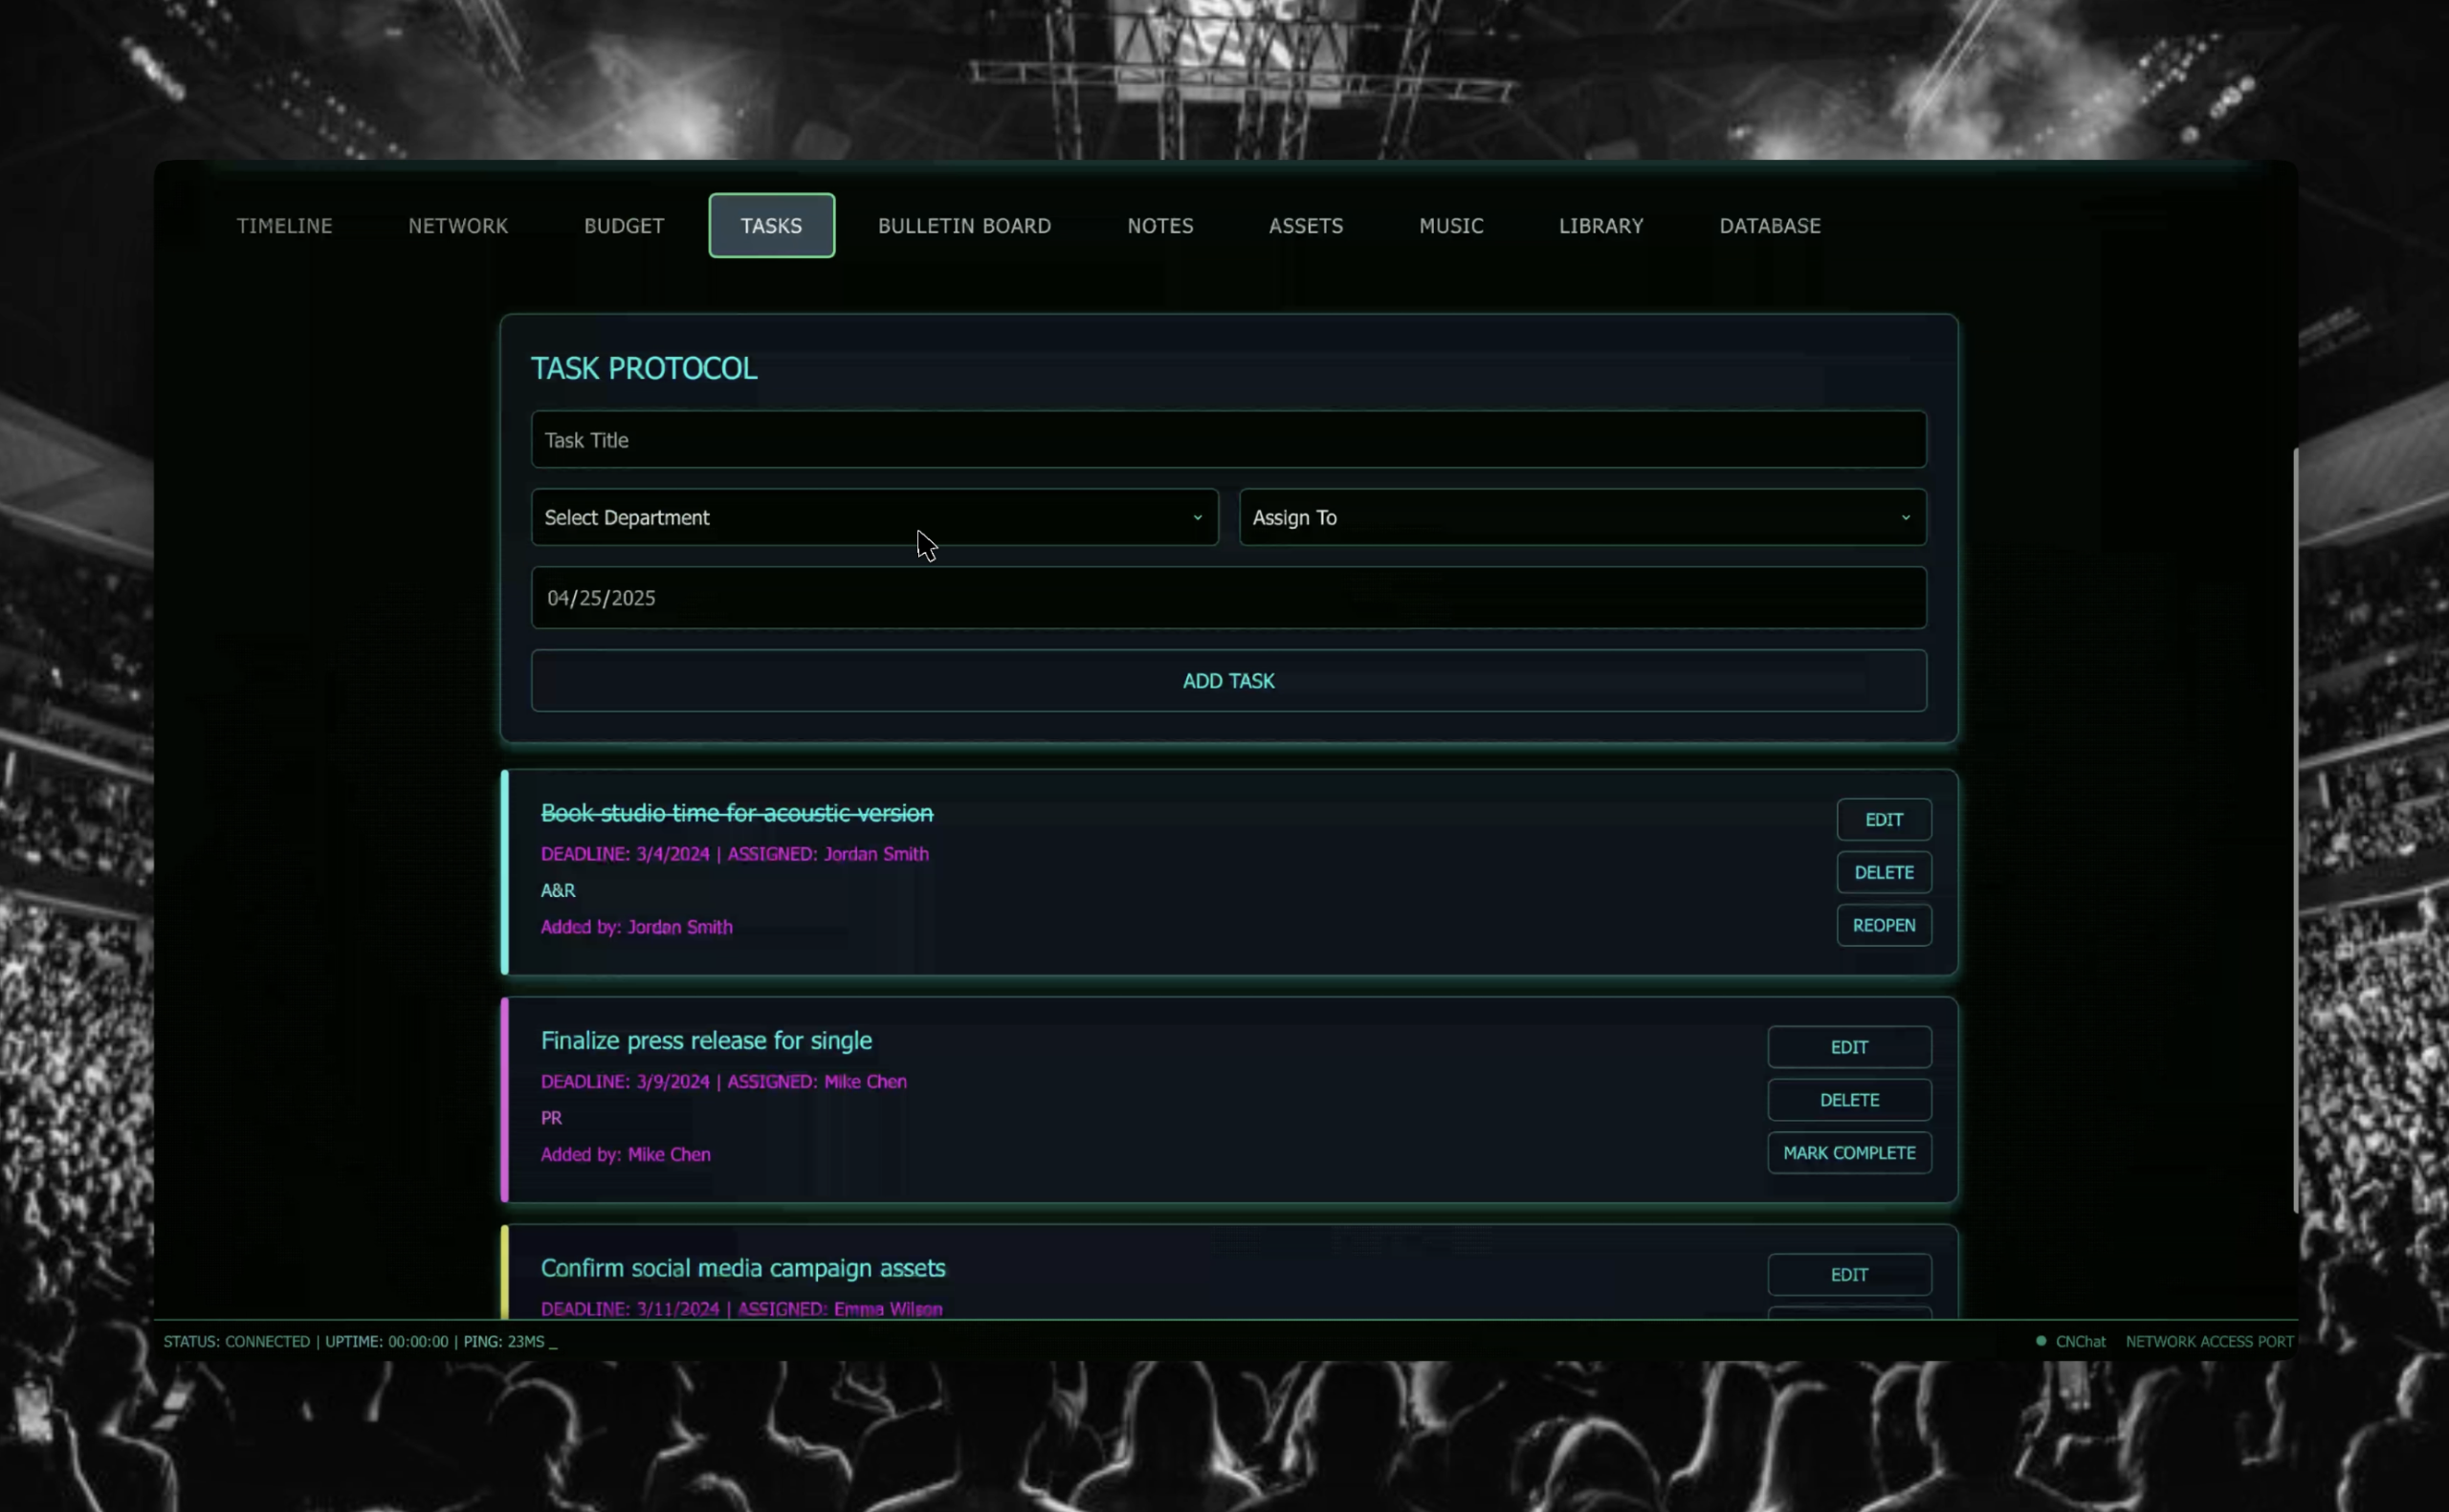Edit the Finalize press release task
This screenshot has height=1512, width=2449.
pyautogui.click(x=1848, y=1047)
